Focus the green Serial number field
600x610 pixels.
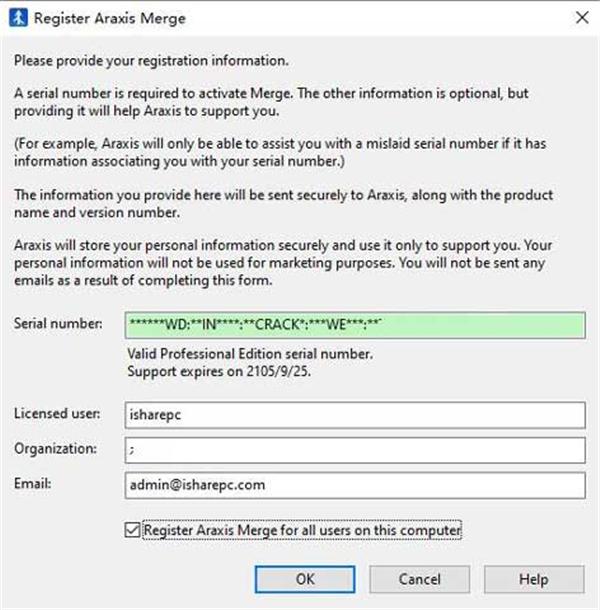click(355, 325)
